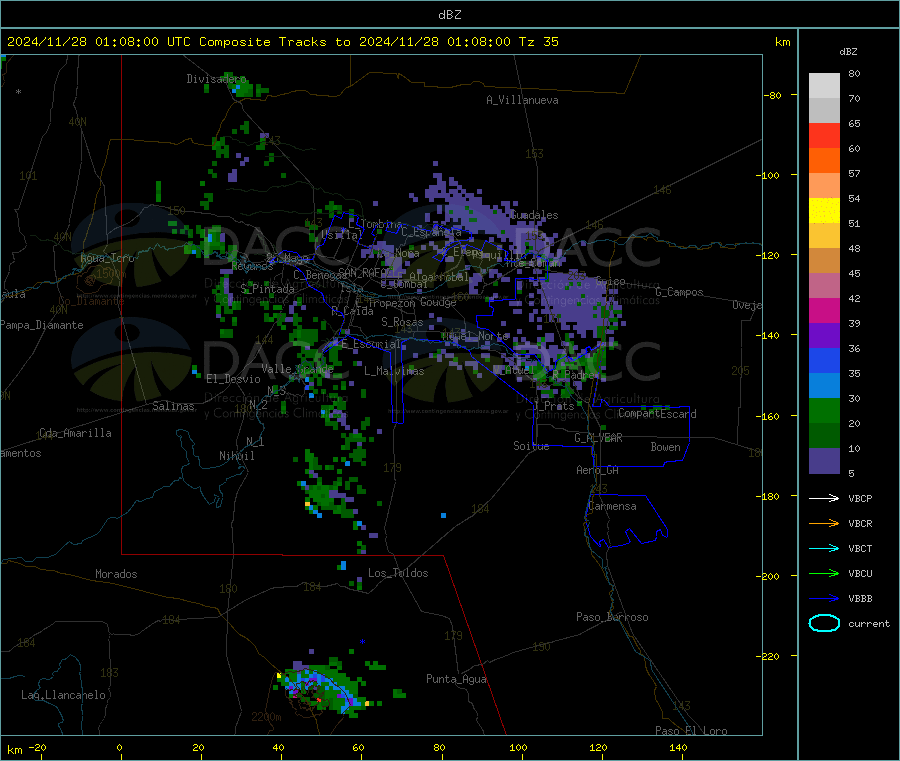
Task: Click the Lag.Llancanelo location label
Action: pos(63,695)
